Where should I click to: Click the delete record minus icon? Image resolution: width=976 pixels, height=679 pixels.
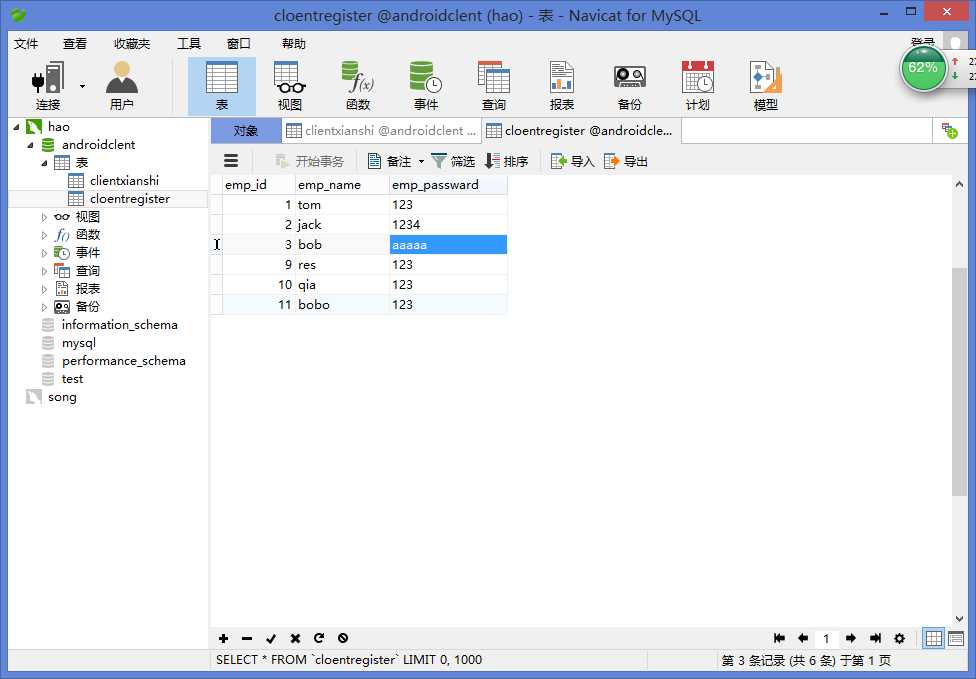pos(247,638)
